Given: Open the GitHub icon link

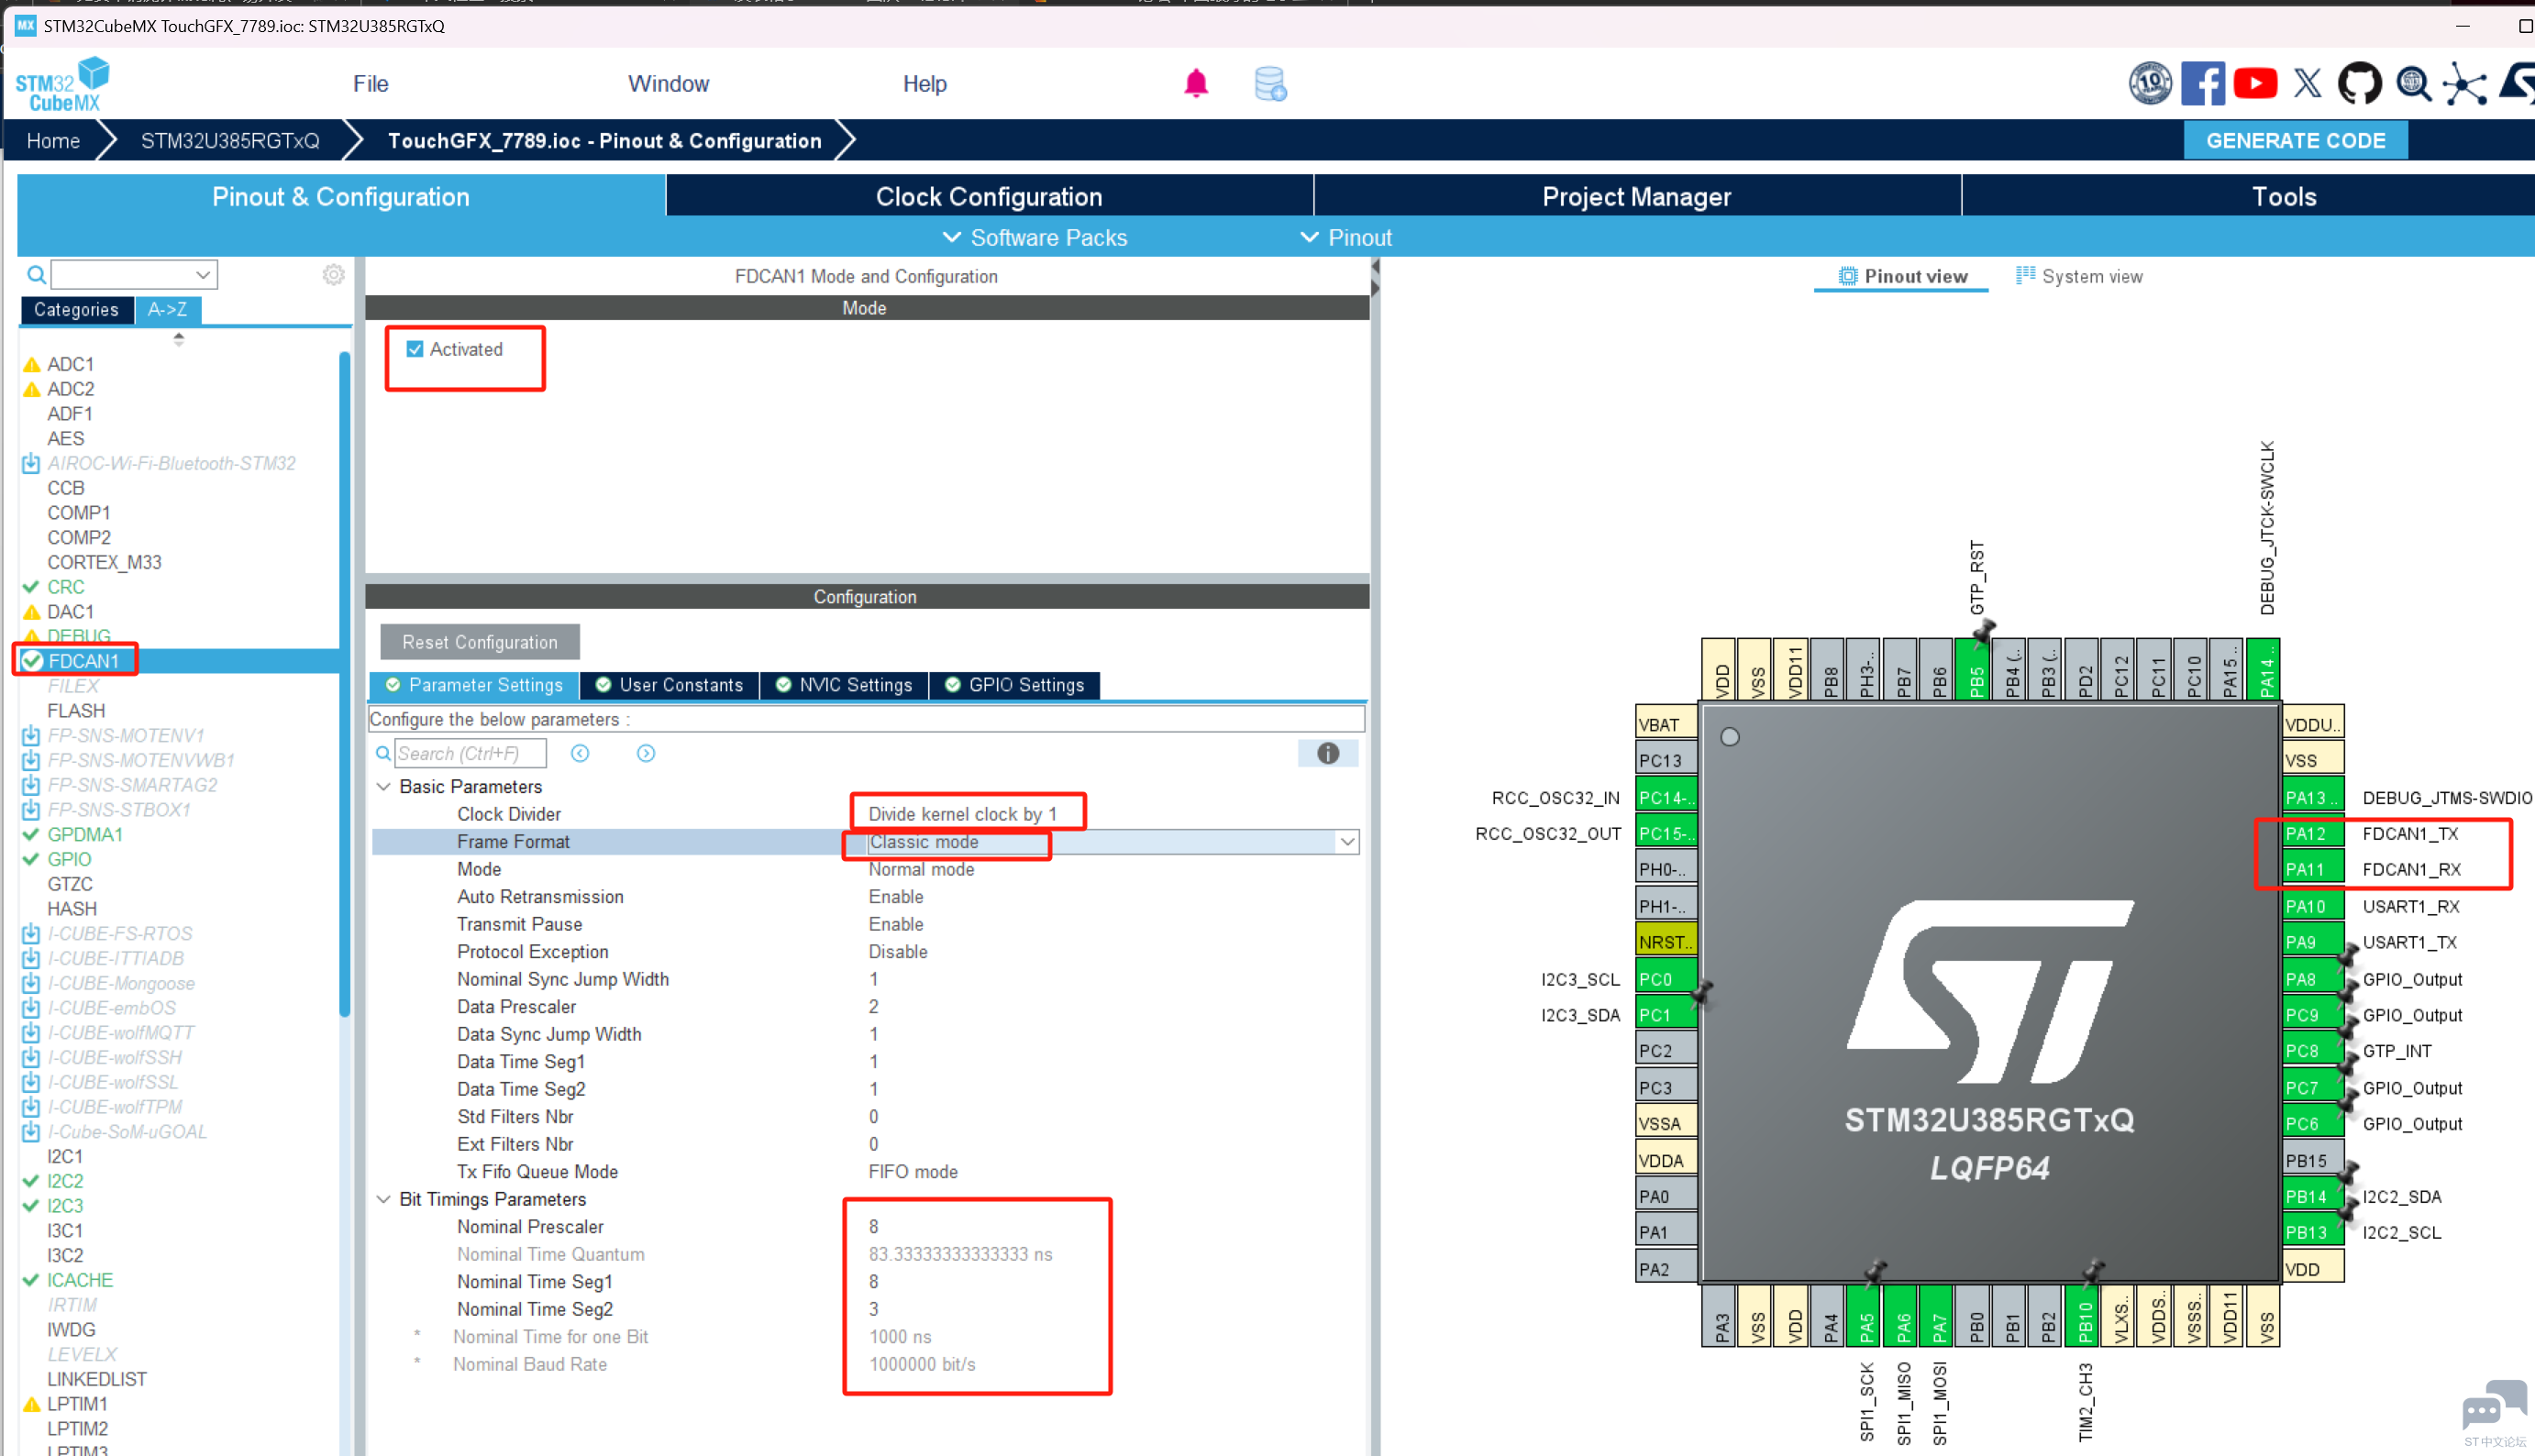Looking at the screenshot, I should coord(2359,83).
